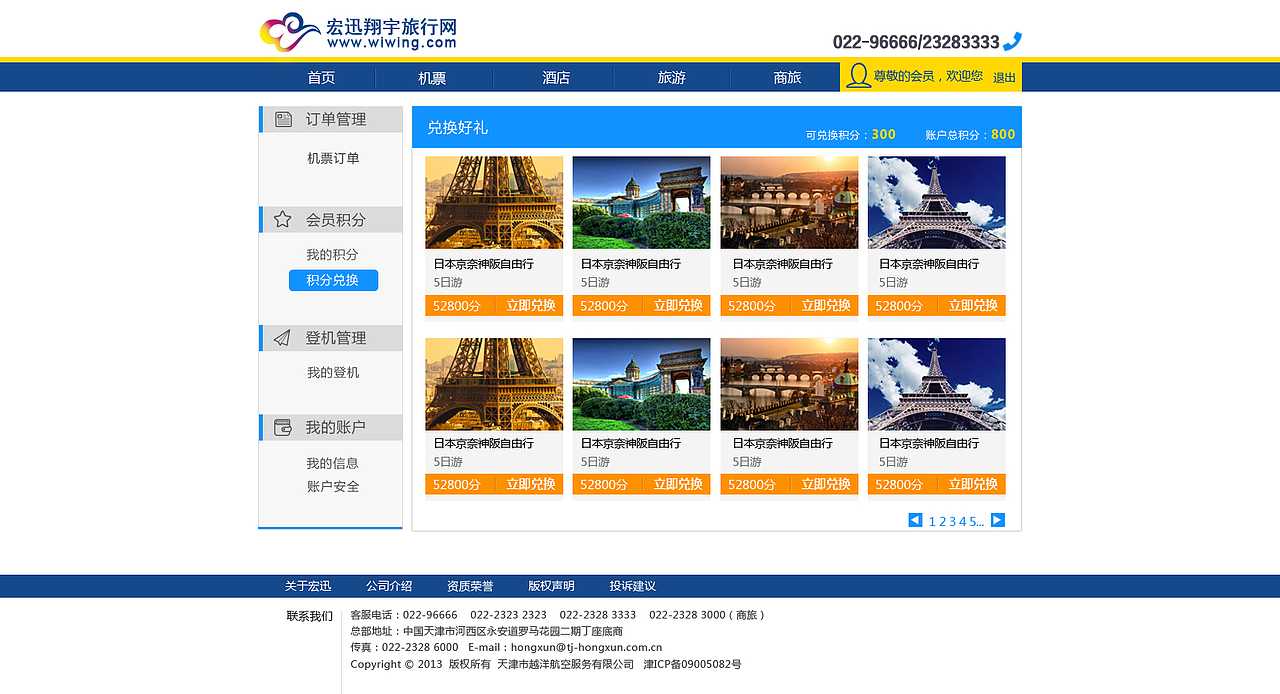Click 立即兑换 under top-row bridge card
Image resolution: width=1280 pixels, height=694 pixels.
click(x=826, y=306)
